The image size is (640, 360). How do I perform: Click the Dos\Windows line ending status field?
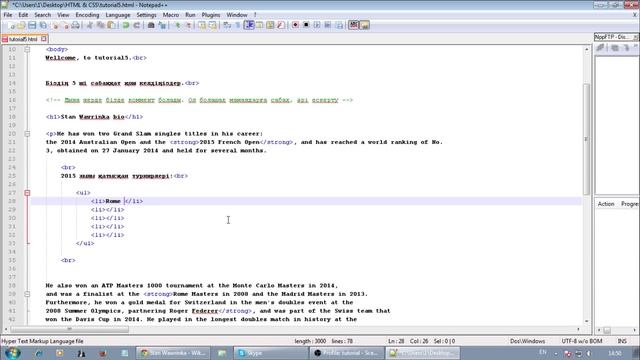527,341
